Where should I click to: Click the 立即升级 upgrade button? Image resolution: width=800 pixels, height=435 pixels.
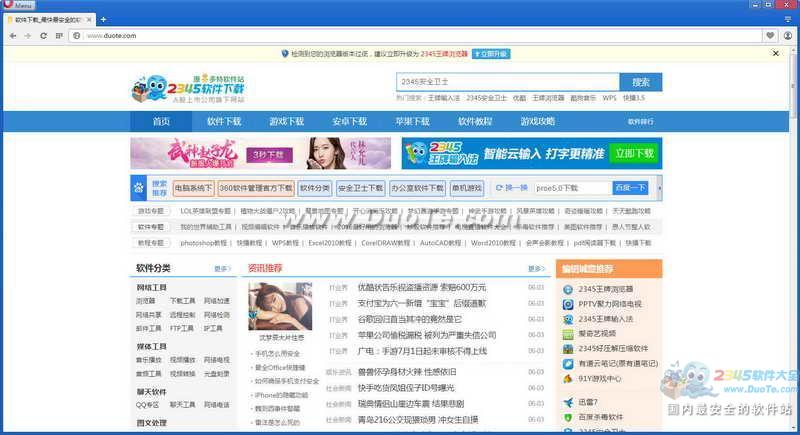[491, 54]
